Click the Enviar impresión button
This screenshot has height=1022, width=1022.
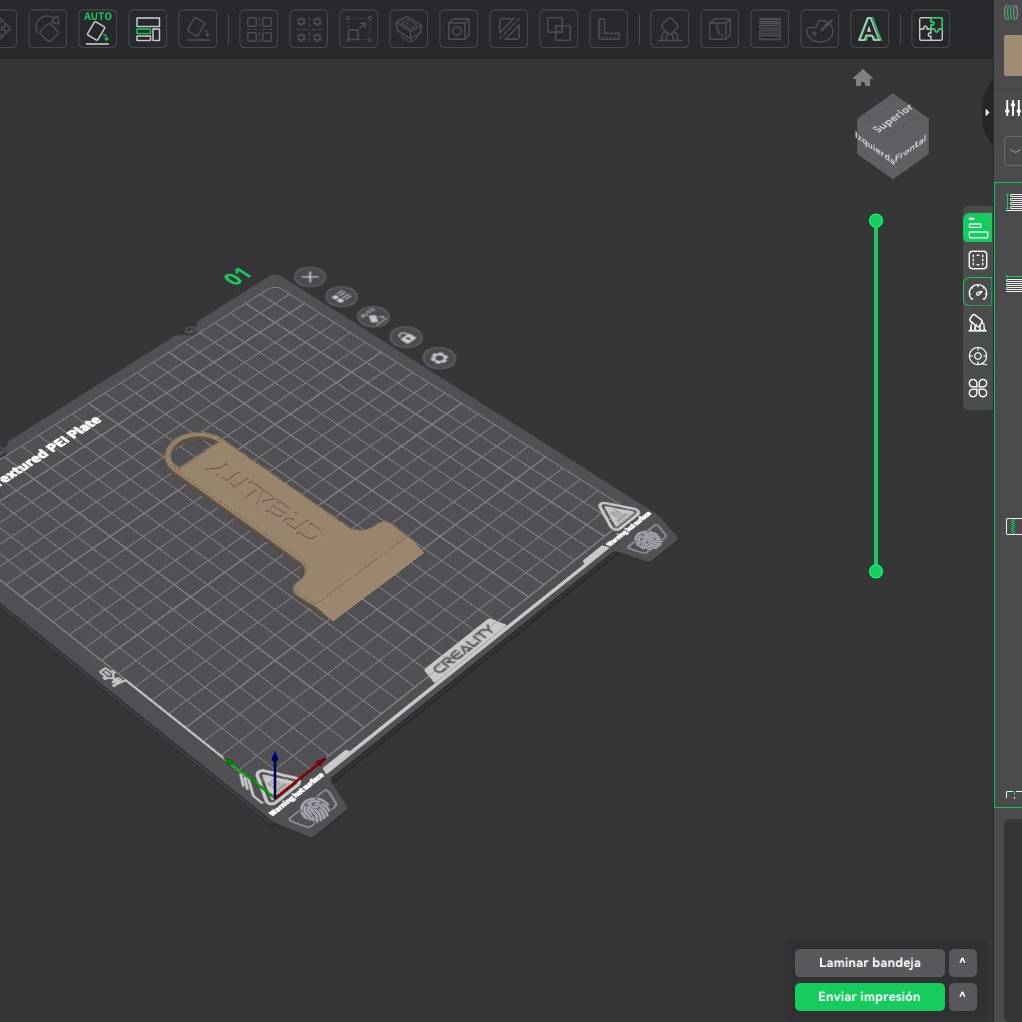point(869,996)
